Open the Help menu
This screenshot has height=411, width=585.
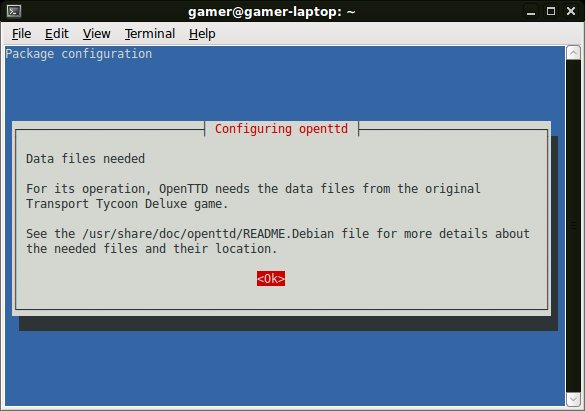click(202, 34)
